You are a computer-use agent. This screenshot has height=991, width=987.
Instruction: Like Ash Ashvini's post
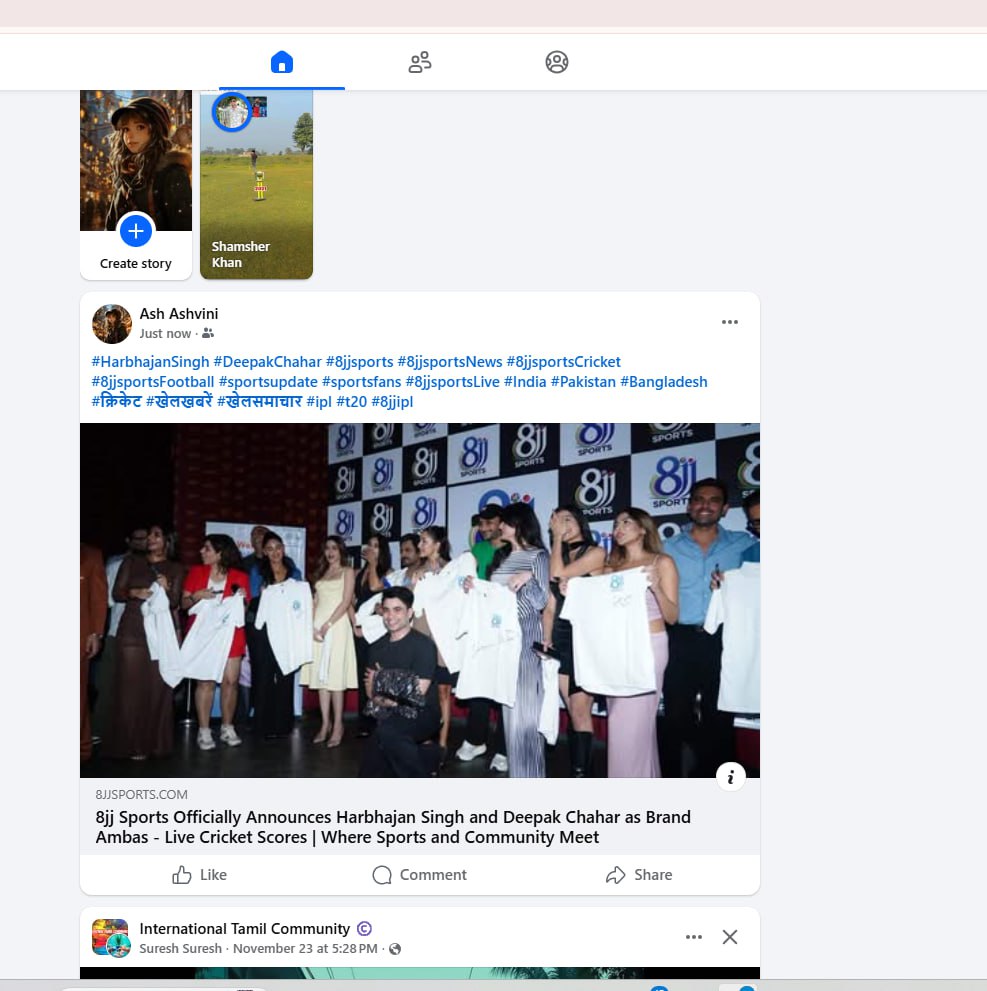click(x=200, y=875)
